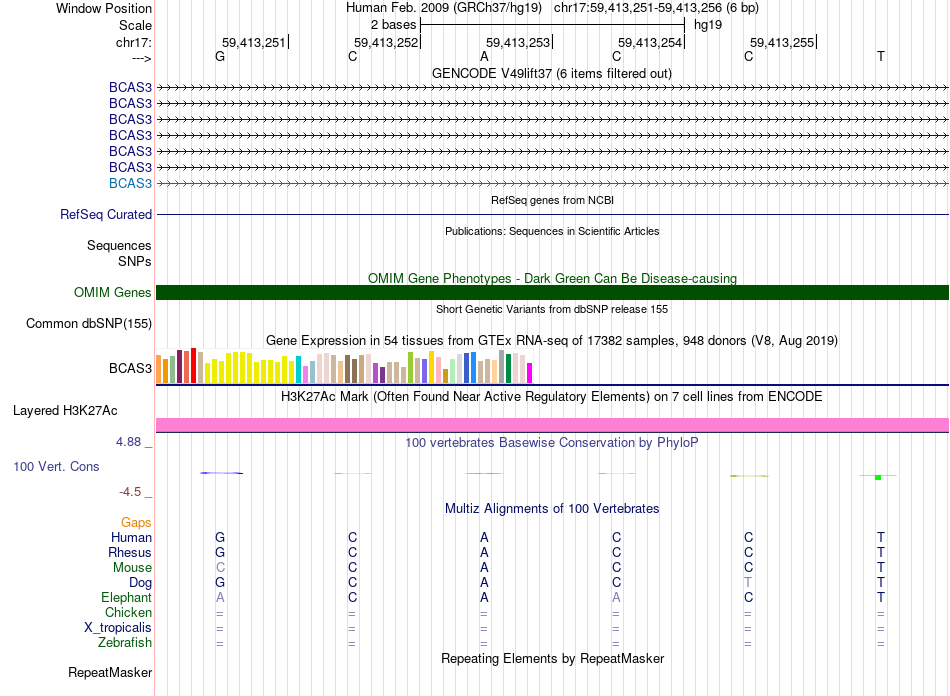Open Publications: Sequences in Scientific Articles title

point(552,231)
